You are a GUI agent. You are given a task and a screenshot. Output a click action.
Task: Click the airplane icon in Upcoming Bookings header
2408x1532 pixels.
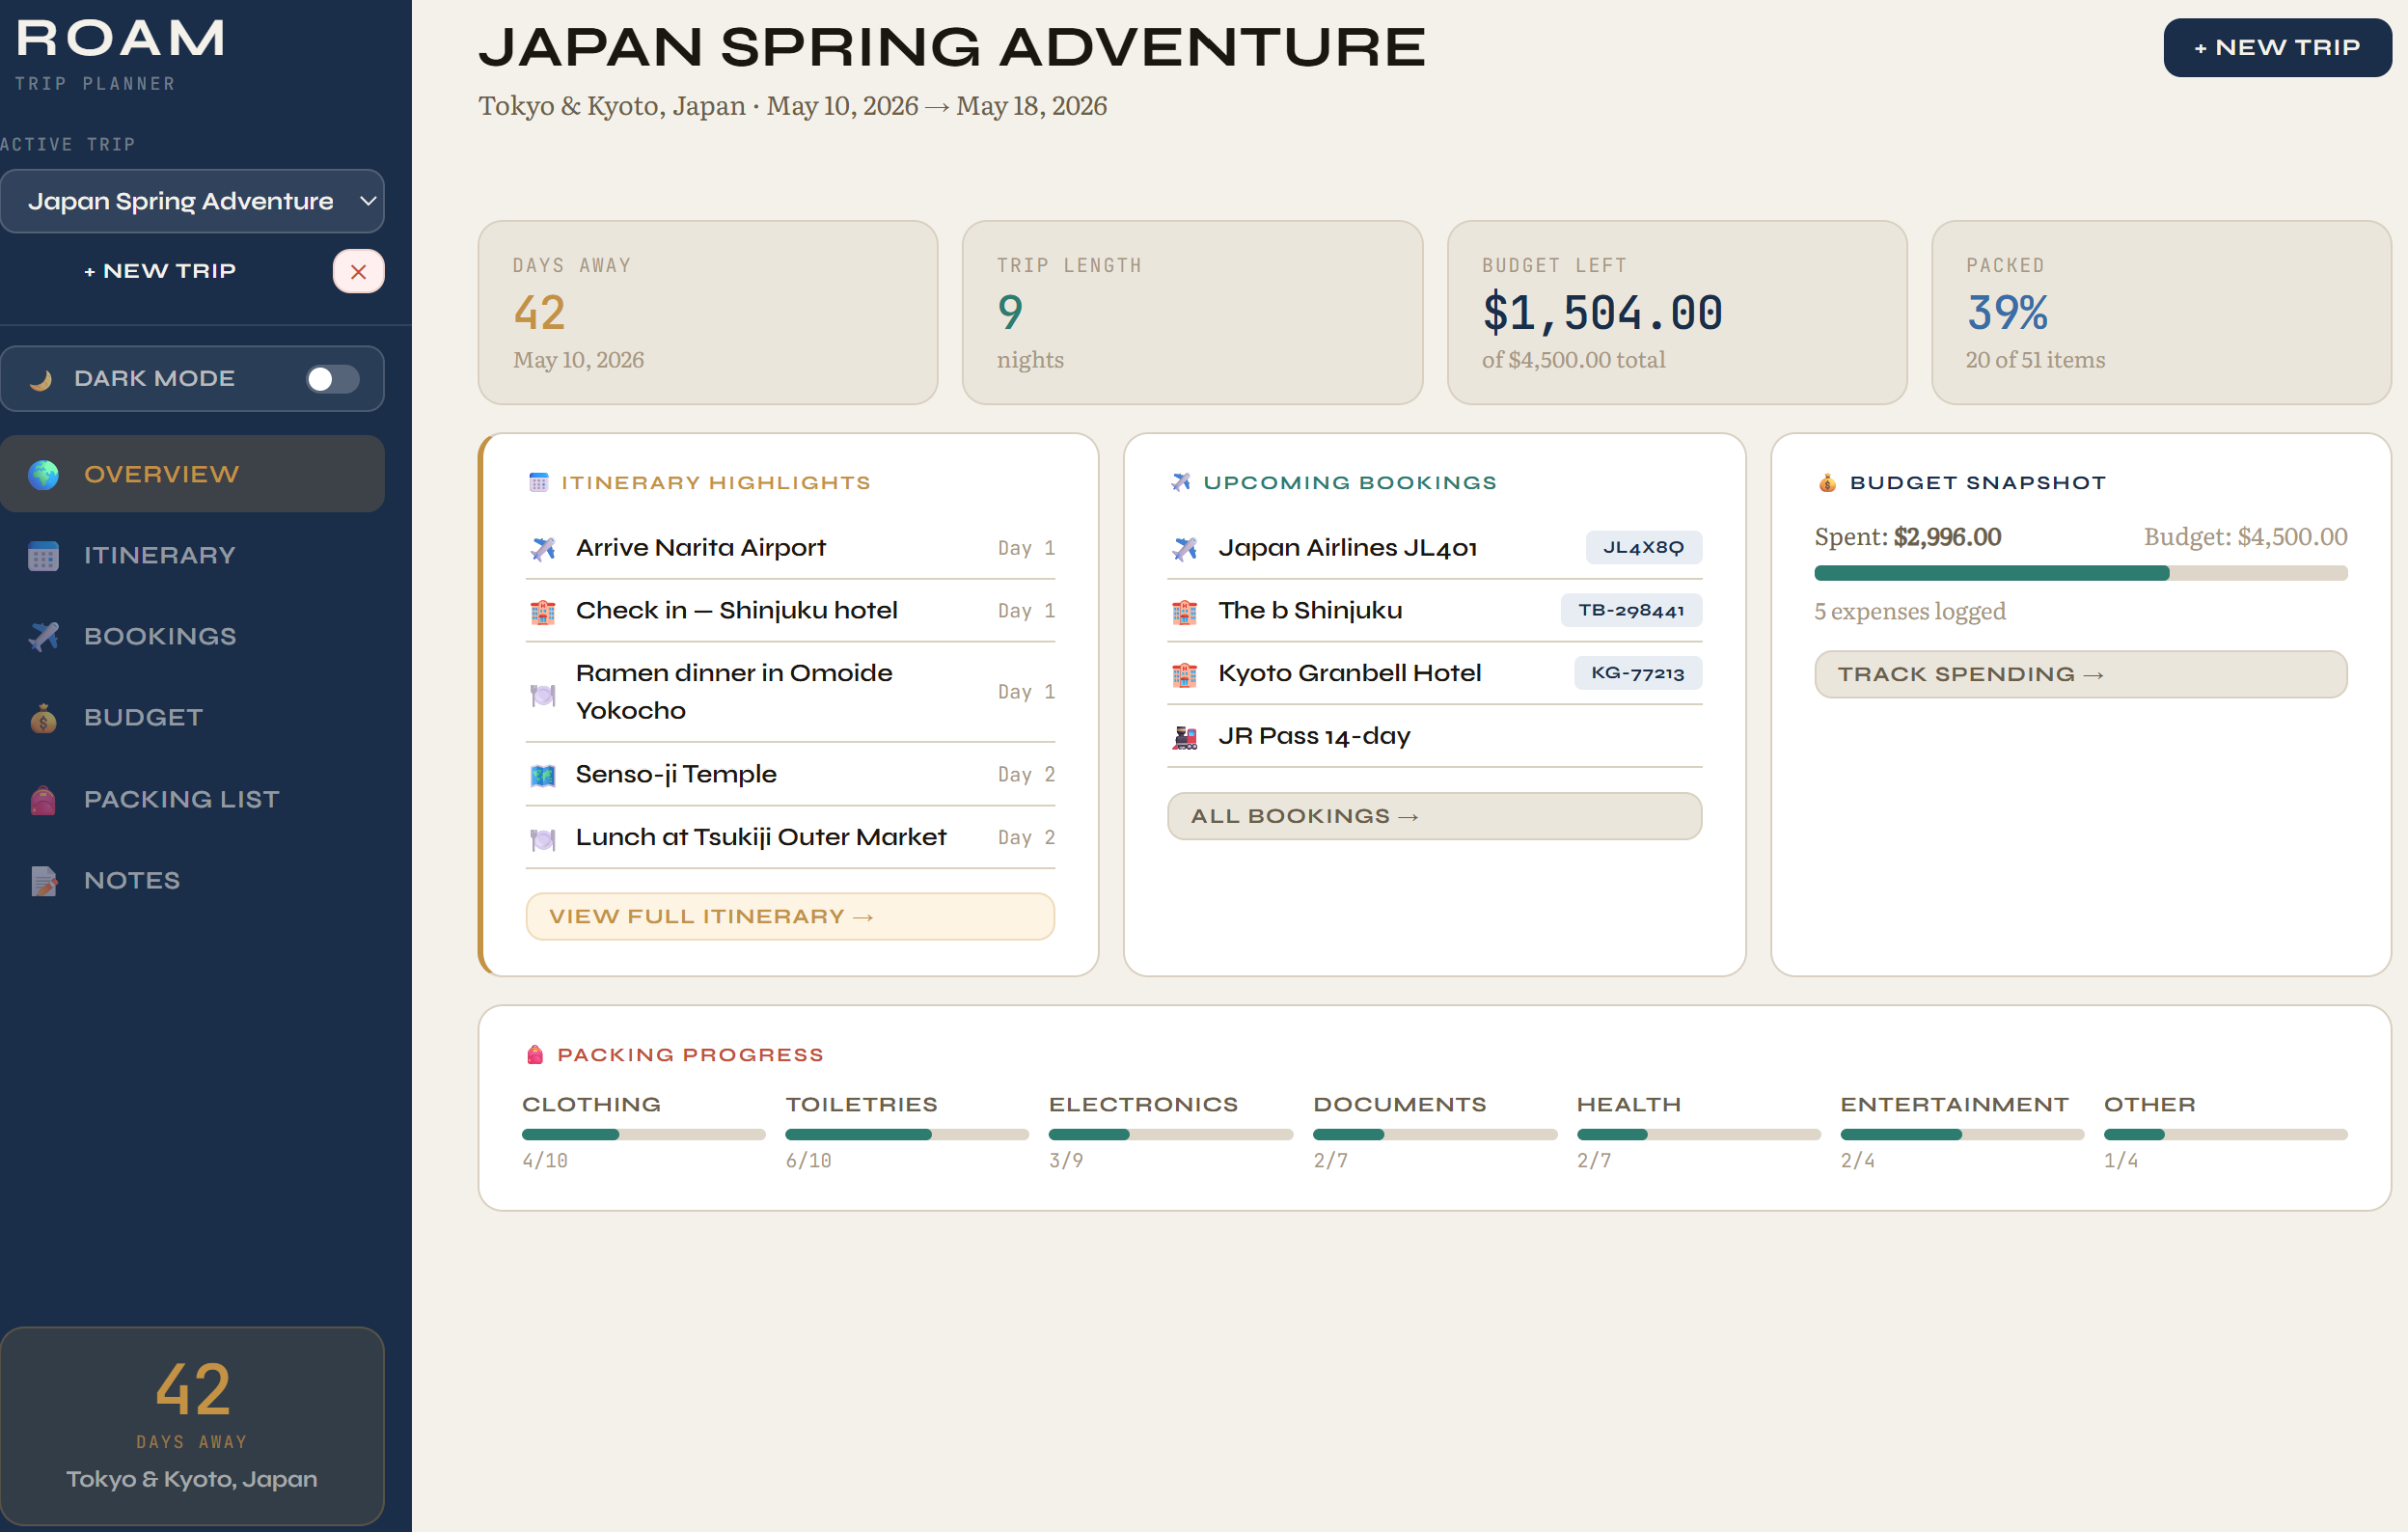1181,482
